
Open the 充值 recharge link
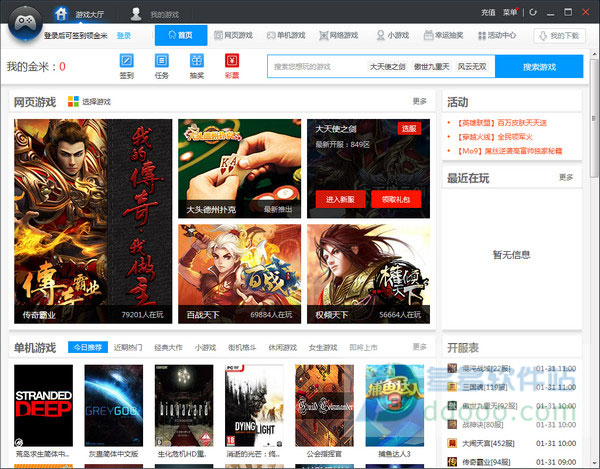[x=488, y=12]
